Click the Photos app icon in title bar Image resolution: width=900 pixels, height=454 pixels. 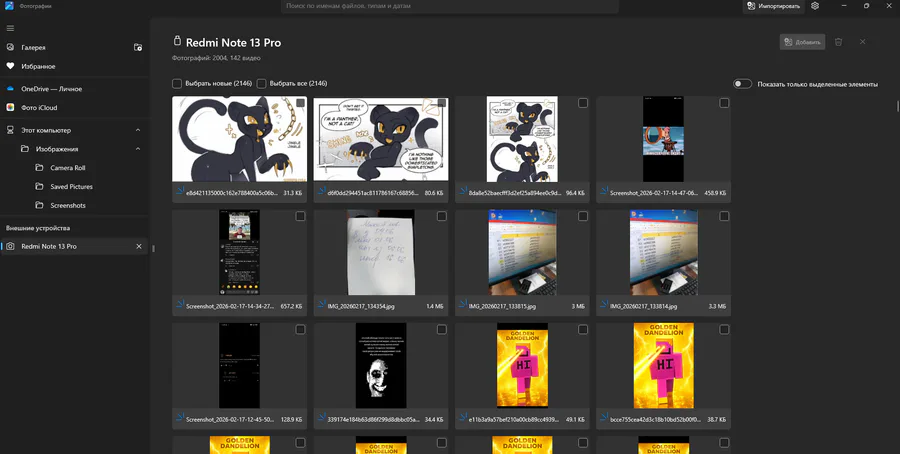[x=9, y=6]
